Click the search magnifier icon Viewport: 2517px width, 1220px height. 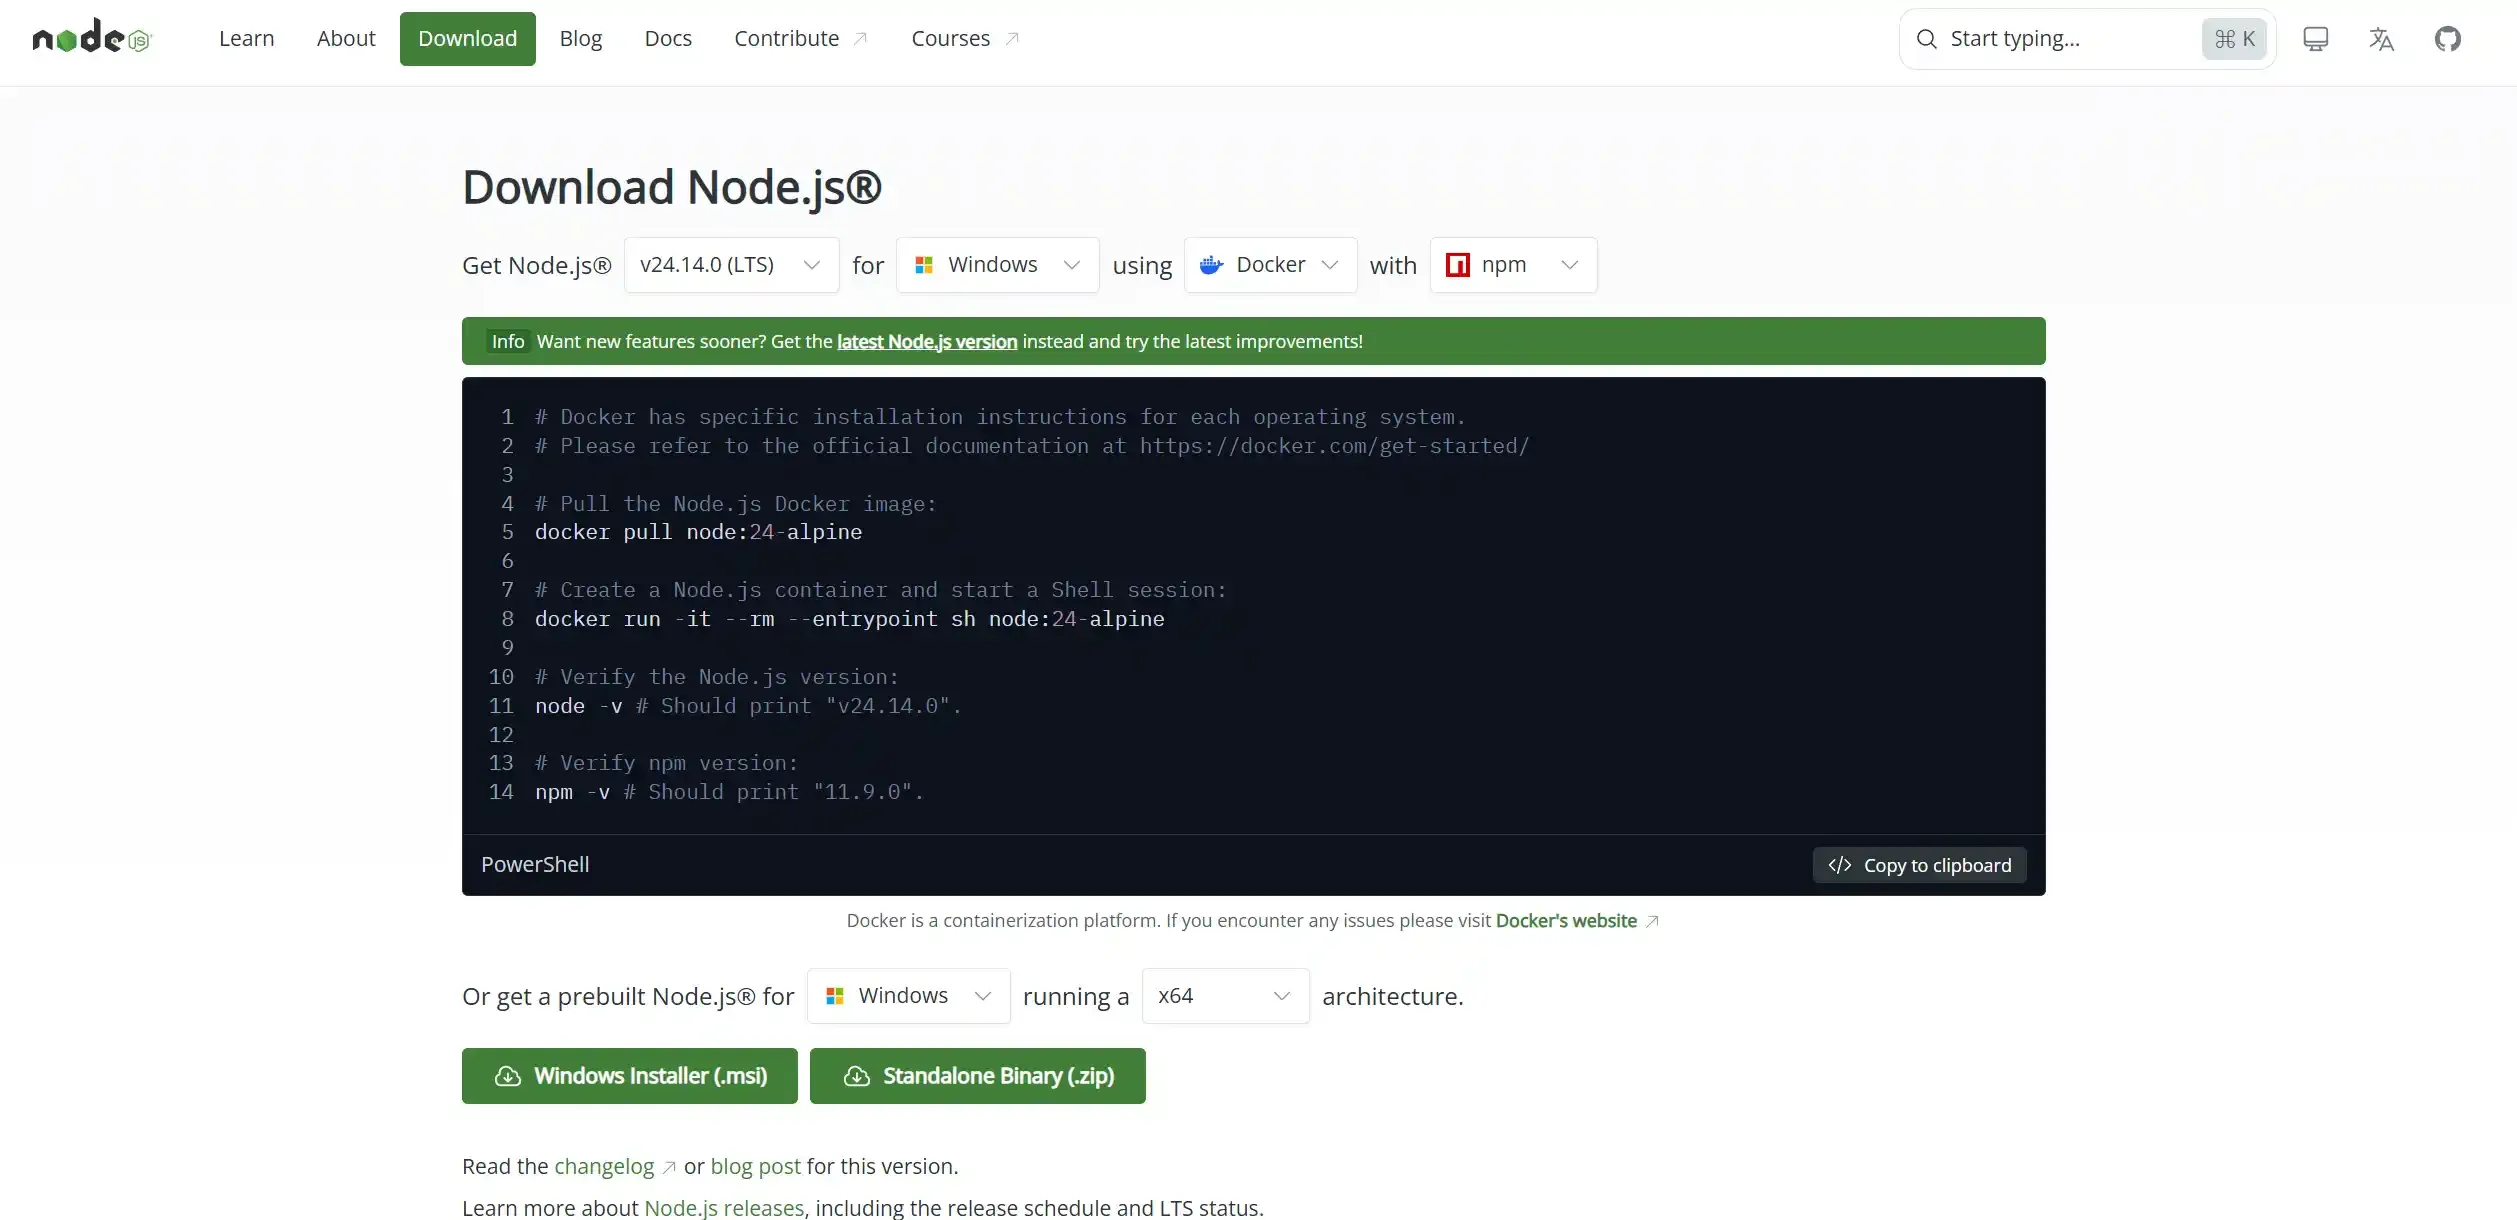click(x=1925, y=38)
